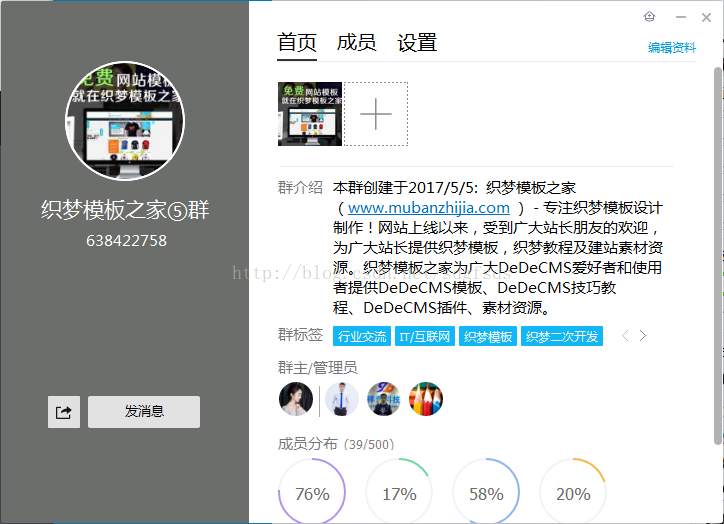Open the group album cover thumbnail
Screen dimensions: 724x524
(x=310, y=114)
